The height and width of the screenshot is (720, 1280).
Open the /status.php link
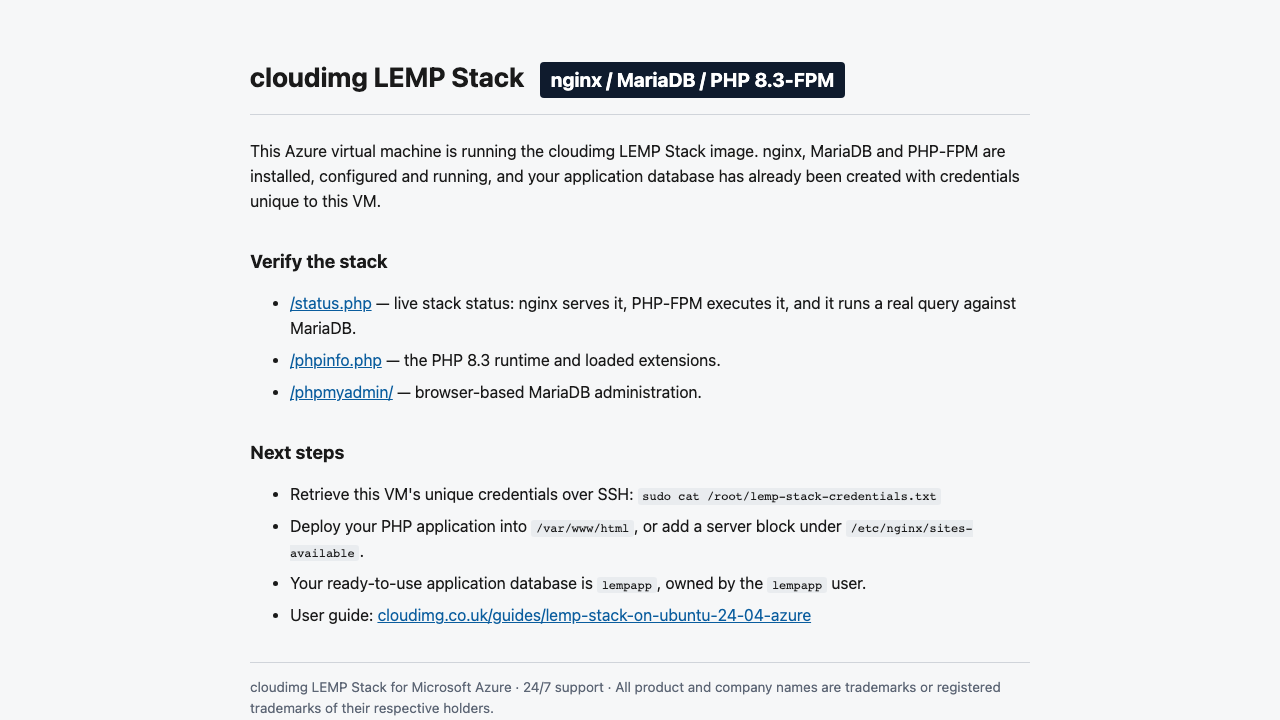[331, 303]
